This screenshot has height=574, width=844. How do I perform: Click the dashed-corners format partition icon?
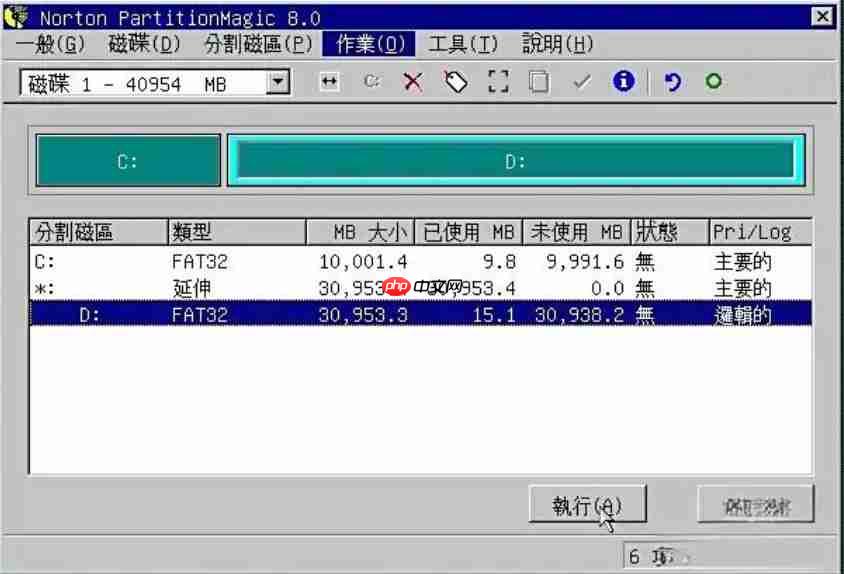pos(498,82)
